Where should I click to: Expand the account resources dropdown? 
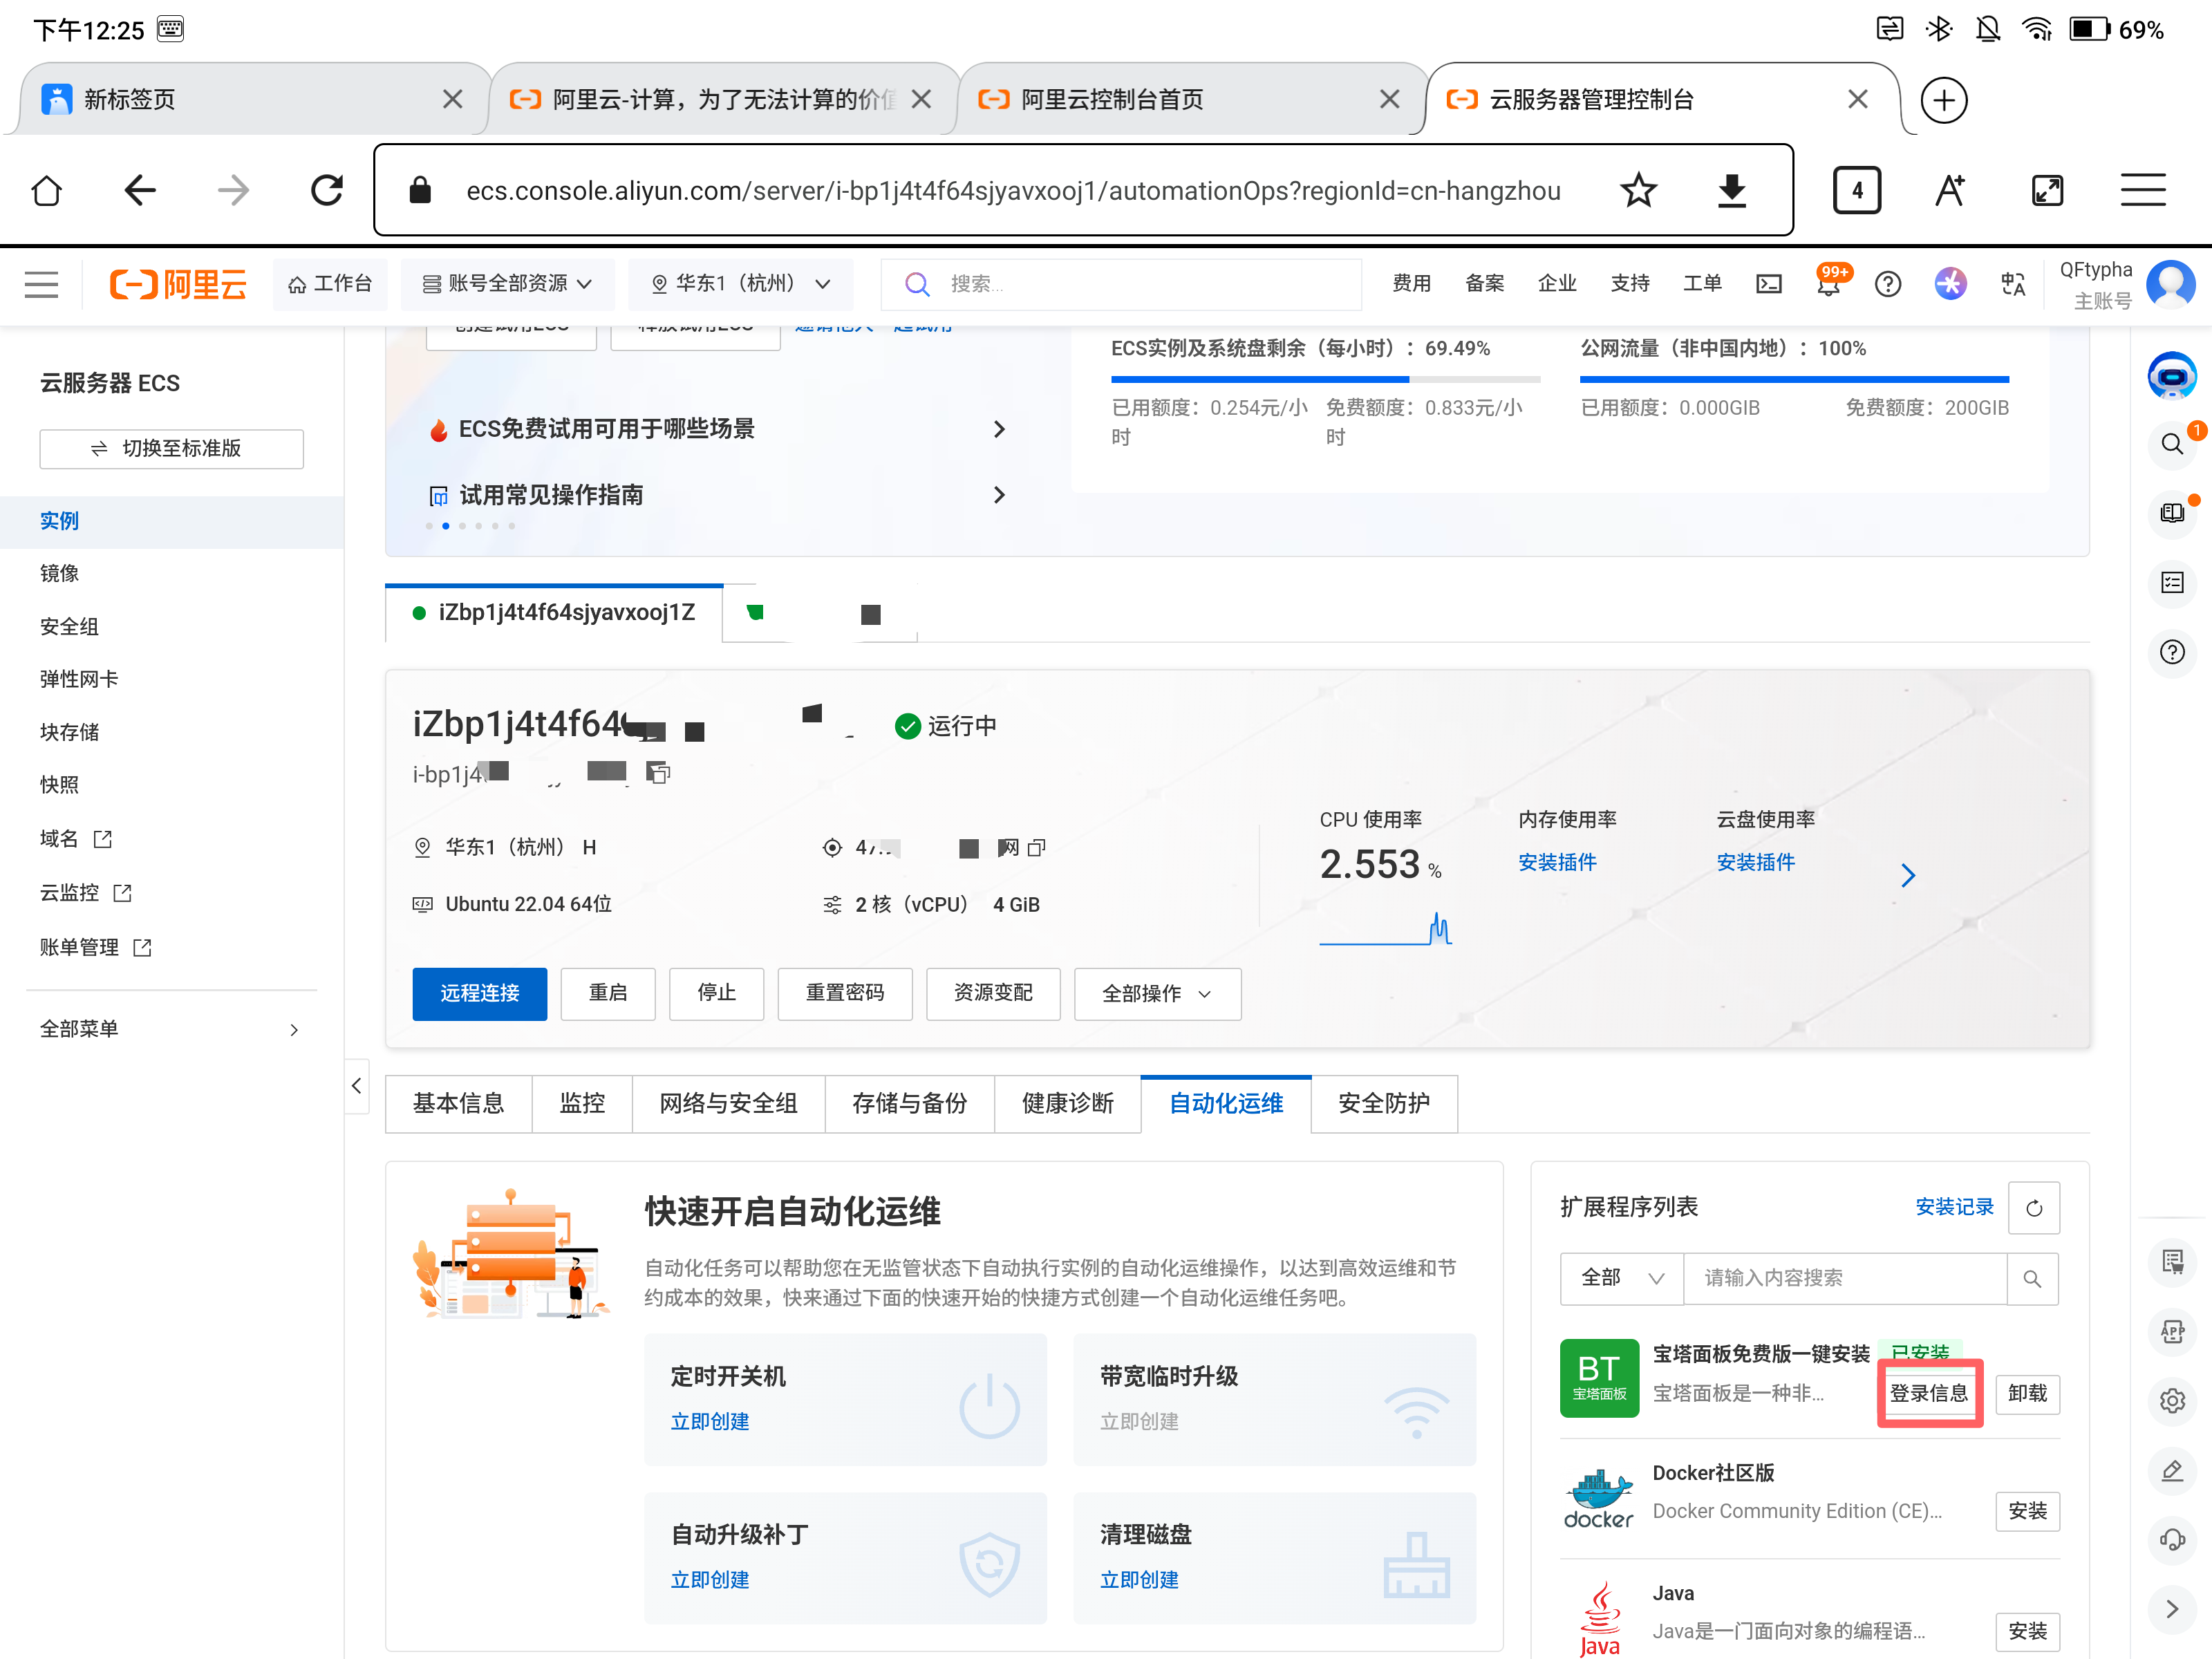[x=507, y=284]
